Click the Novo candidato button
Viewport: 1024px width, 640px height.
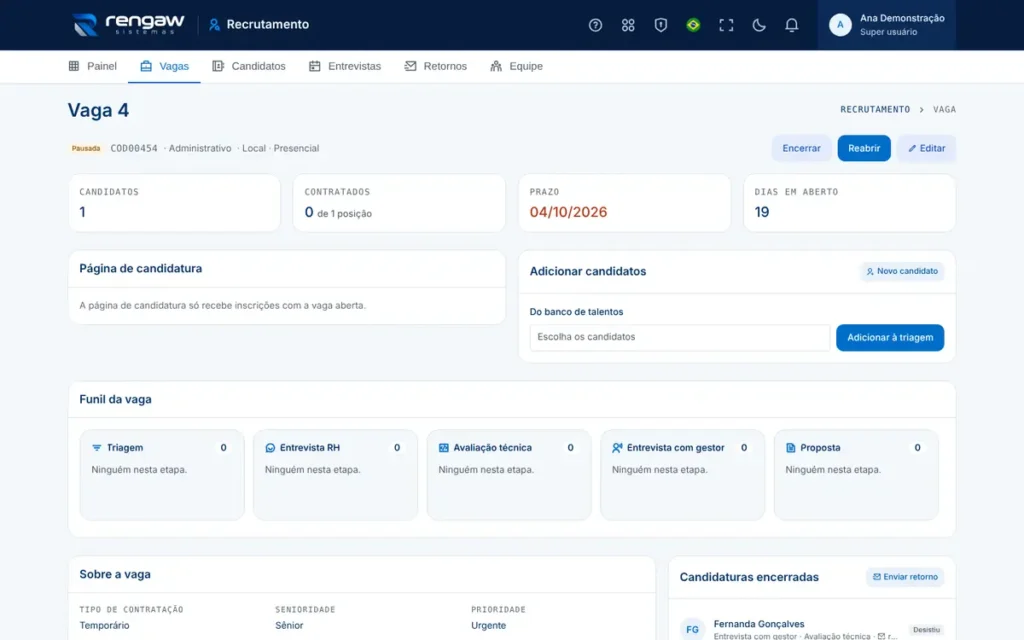pos(902,271)
